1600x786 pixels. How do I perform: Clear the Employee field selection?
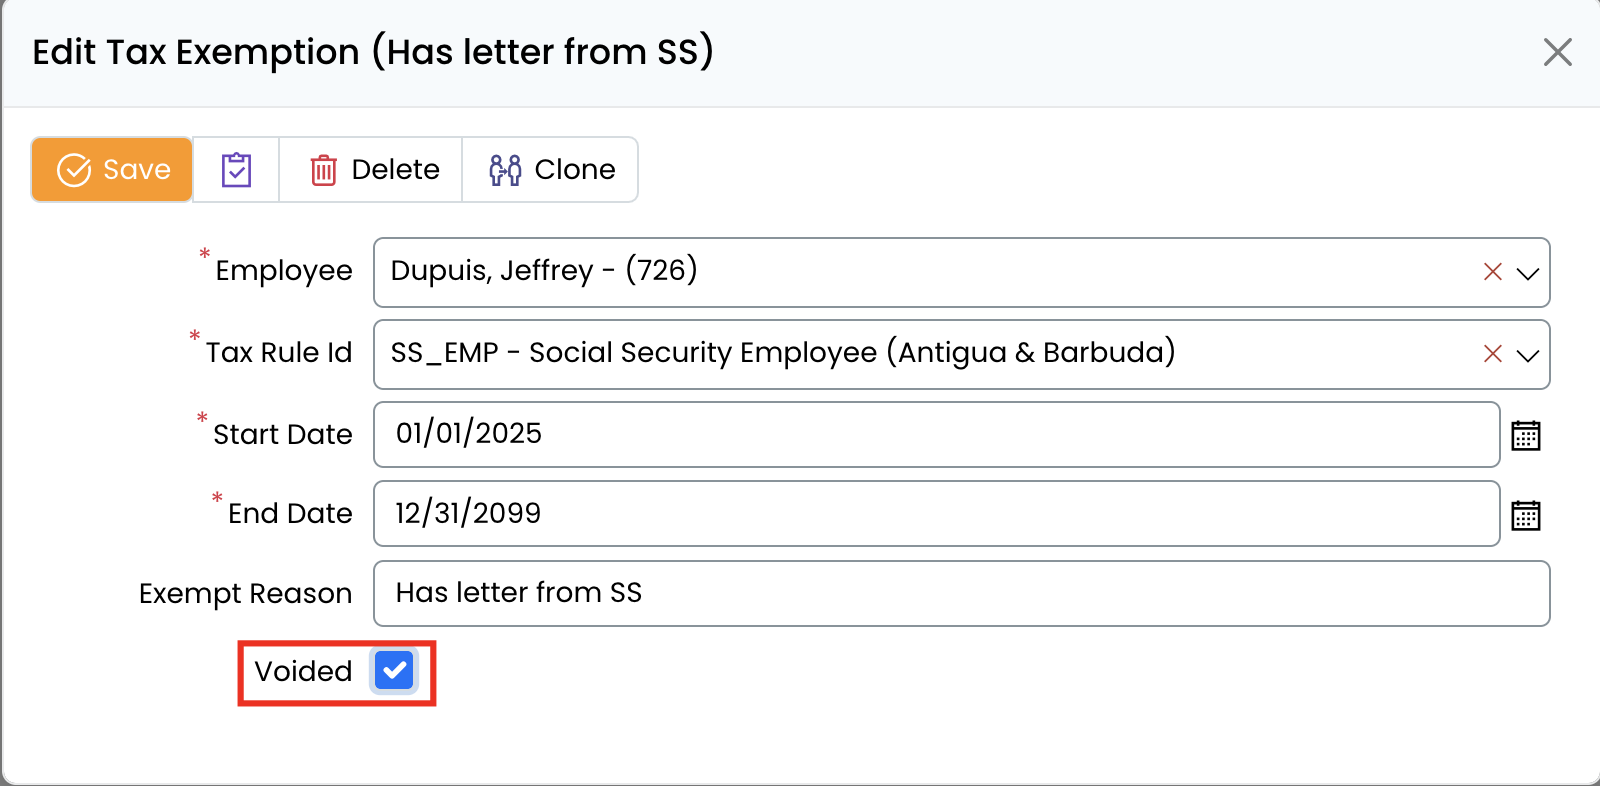pos(1492,272)
